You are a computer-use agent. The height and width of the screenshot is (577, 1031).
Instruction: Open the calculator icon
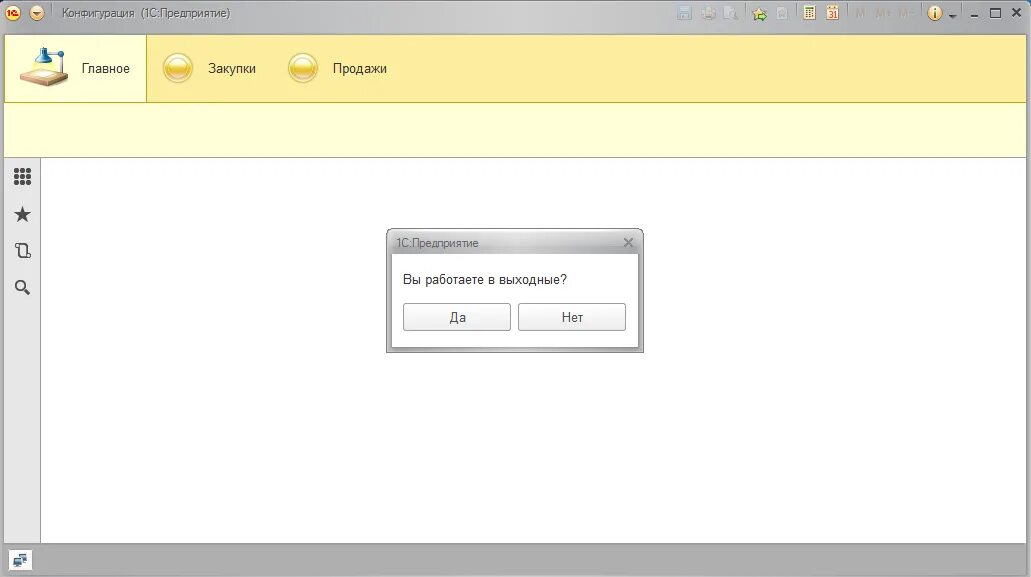tap(809, 13)
